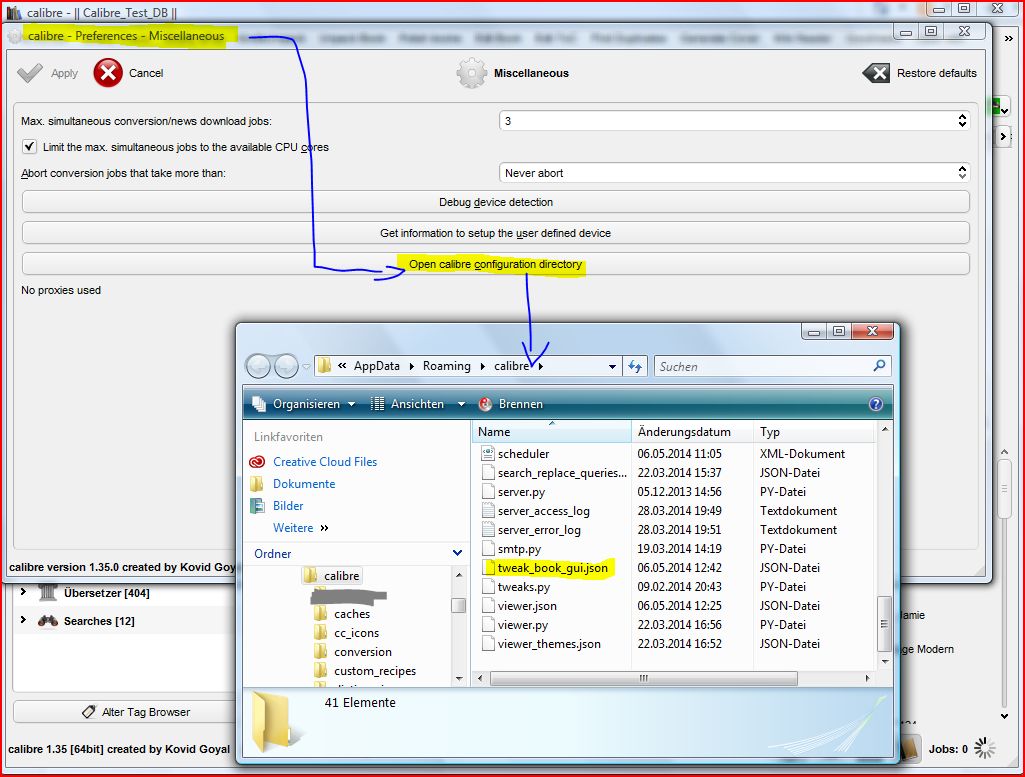Toggle Limit max simultaneous jobs checkbox
This screenshot has height=777, width=1025.
(x=29, y=146)
